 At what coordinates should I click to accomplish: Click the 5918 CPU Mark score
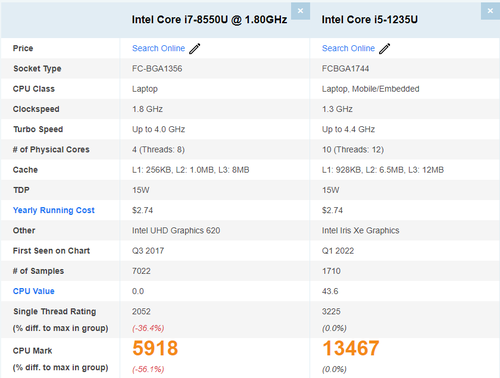(x=155, y=348)
